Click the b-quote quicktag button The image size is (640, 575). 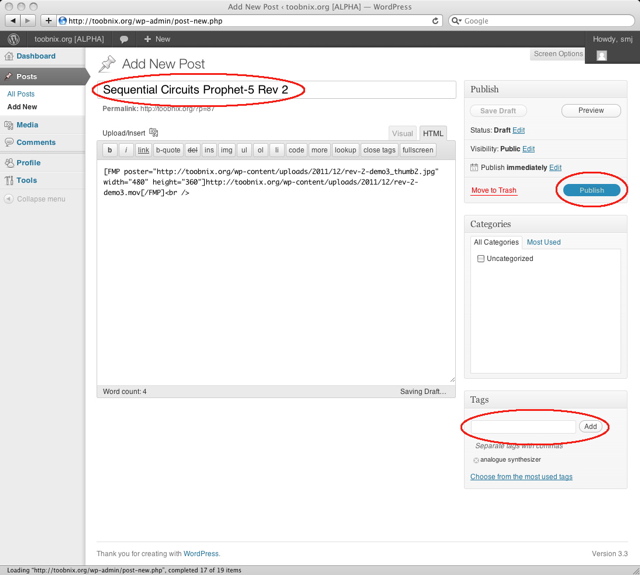(x=168, y=150)
